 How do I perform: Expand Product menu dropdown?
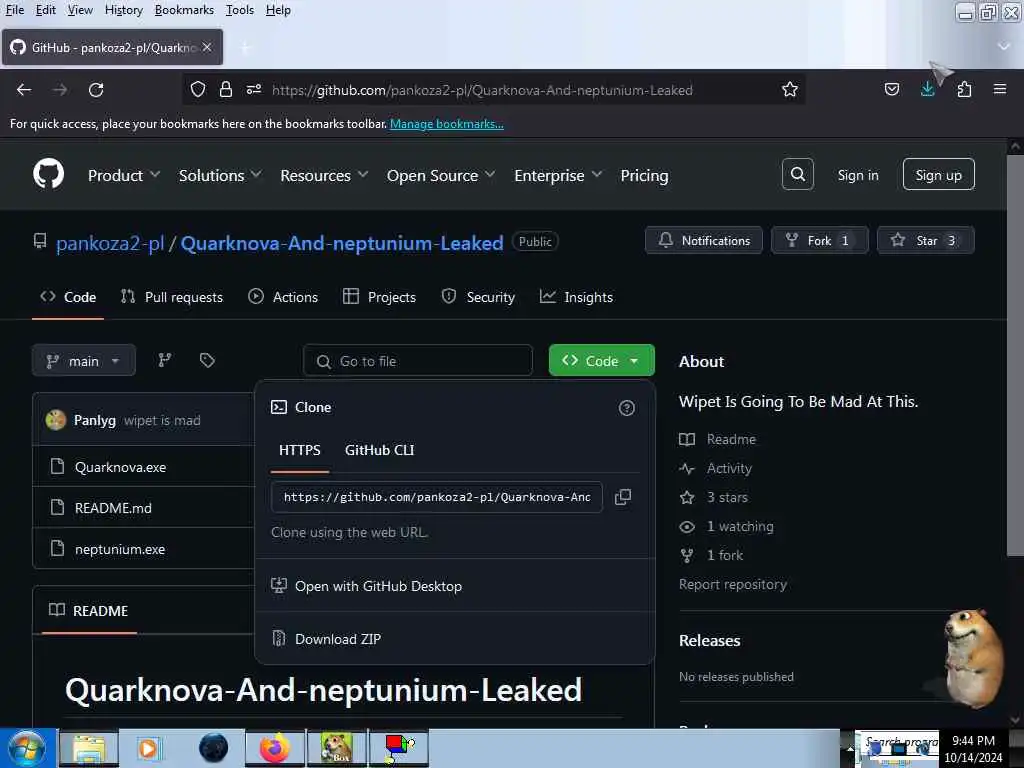pos(124,175)
